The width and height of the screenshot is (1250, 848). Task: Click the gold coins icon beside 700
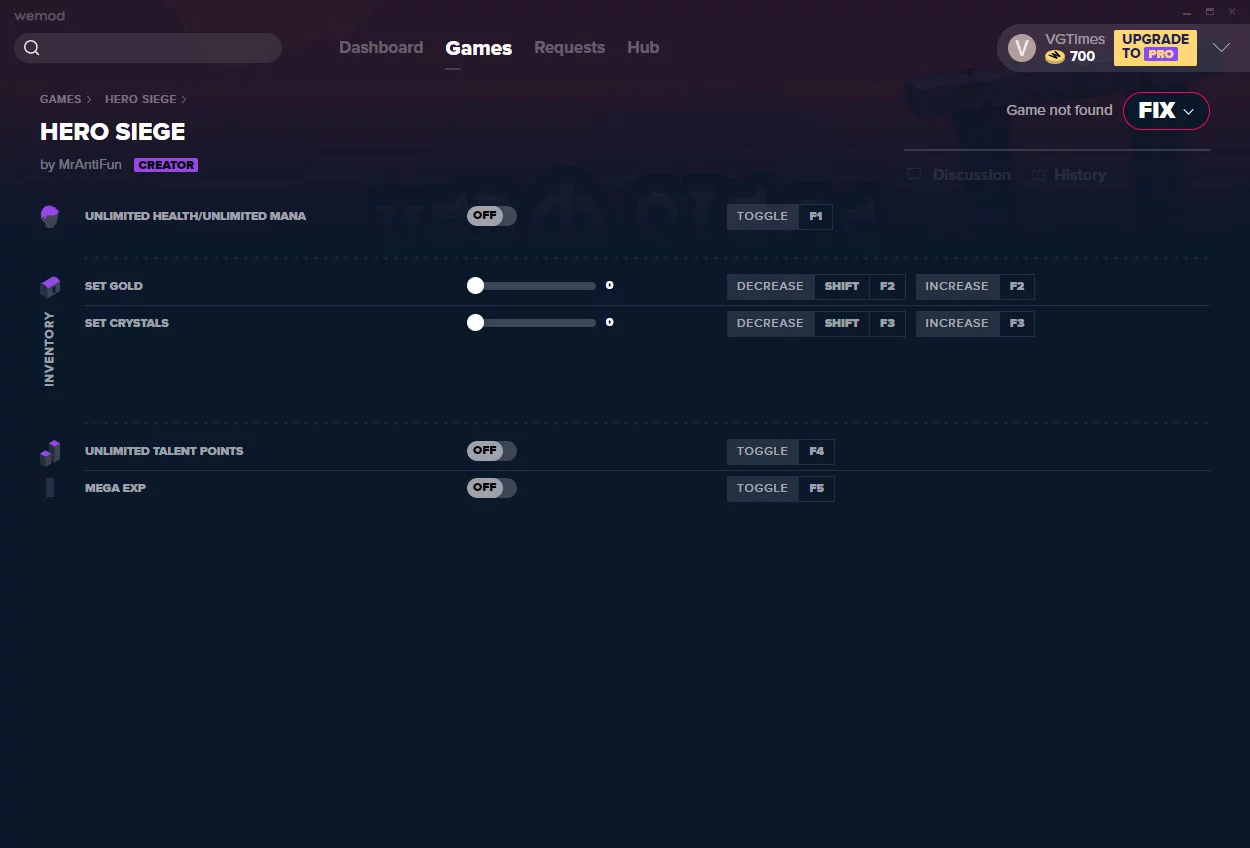(1055, 57)
